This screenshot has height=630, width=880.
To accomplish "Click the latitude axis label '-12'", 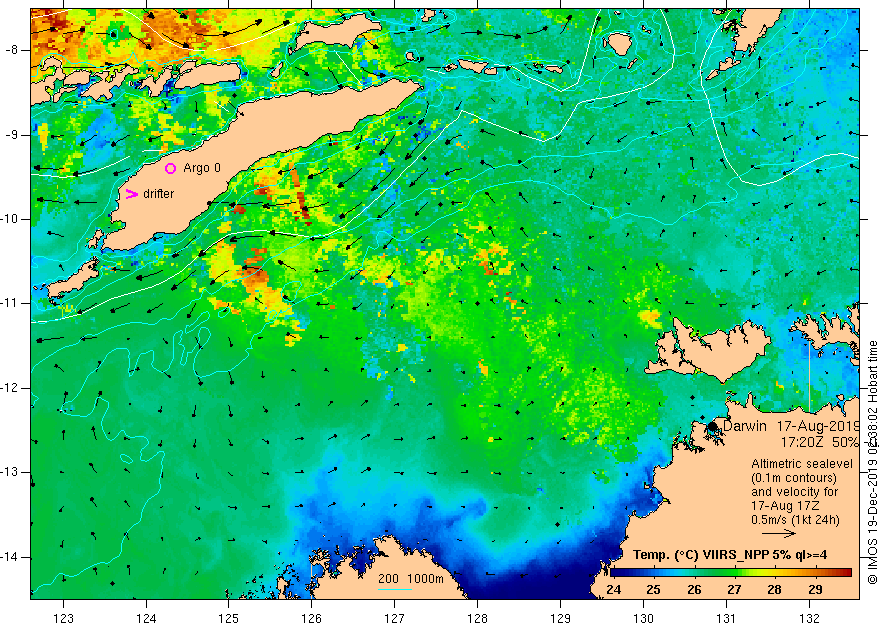I will tap(10, 388).
